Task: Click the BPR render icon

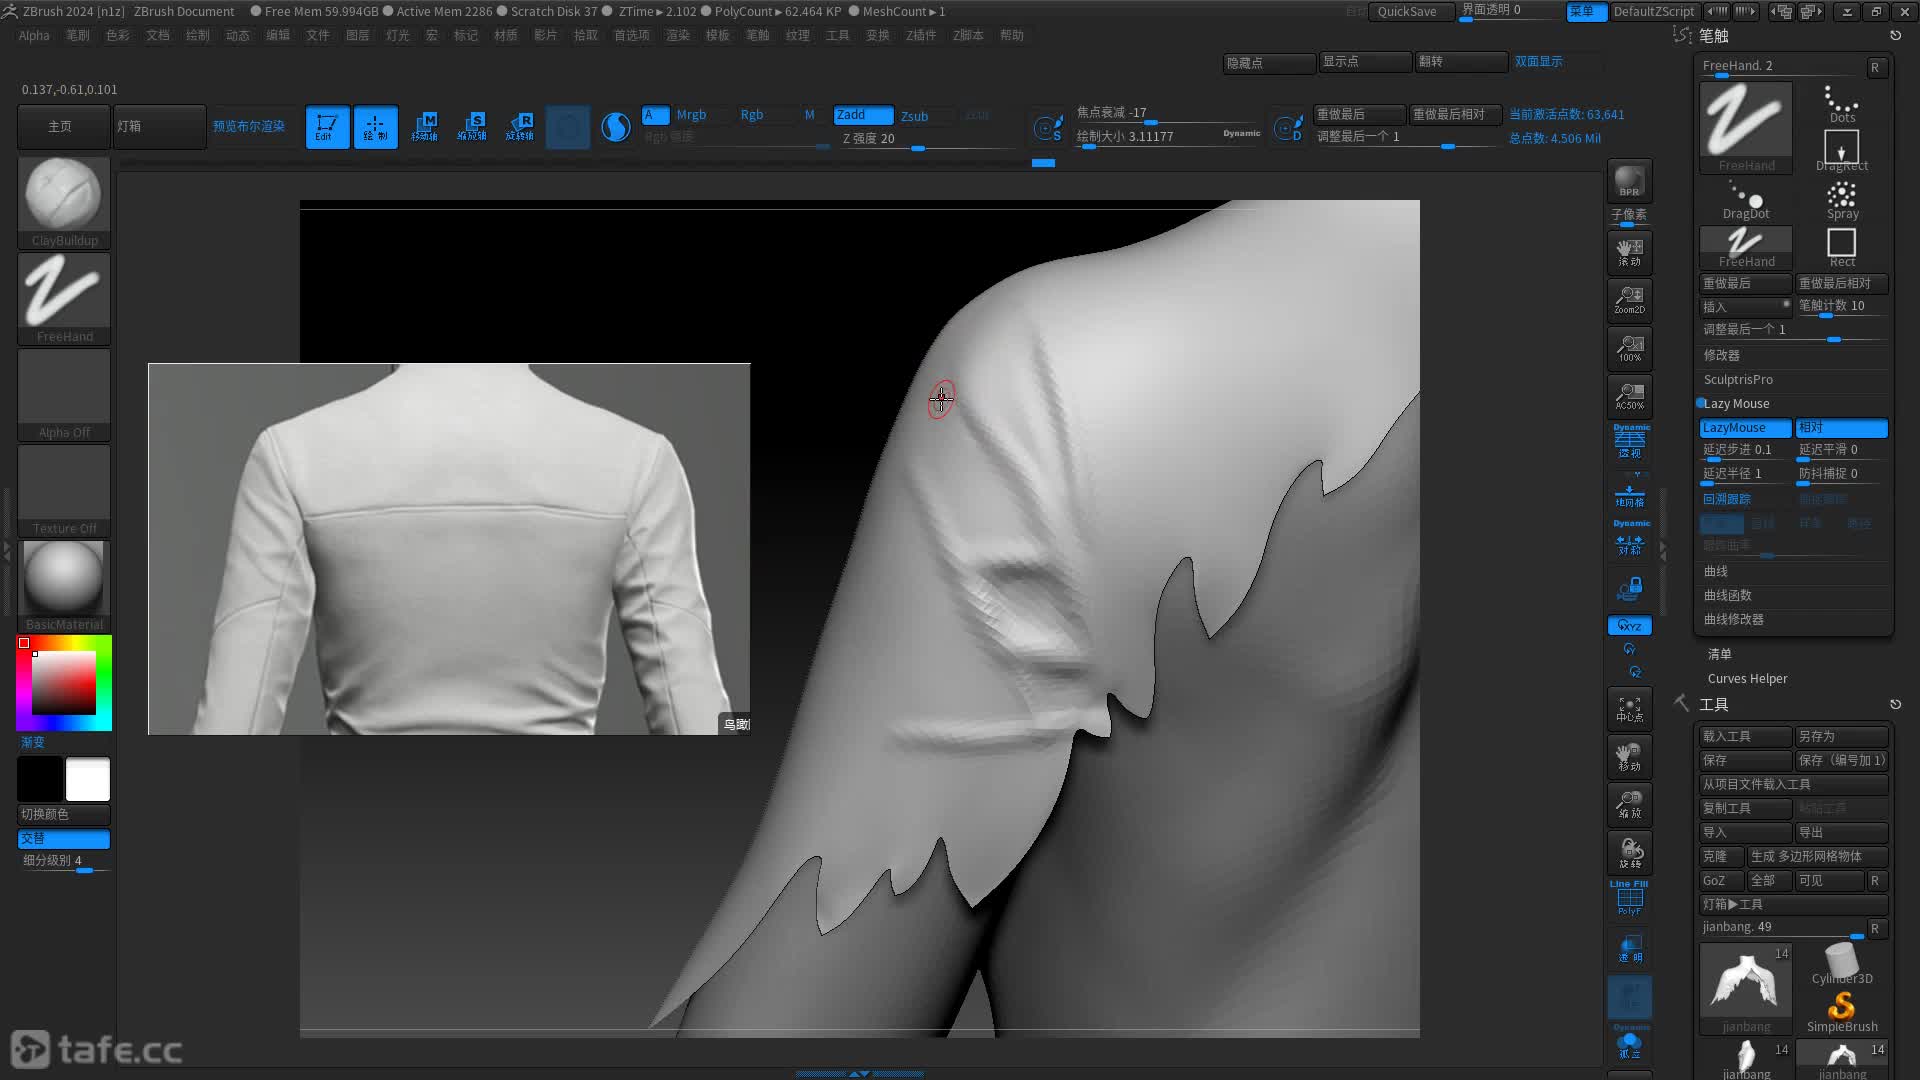Action: coord(1629,182)
